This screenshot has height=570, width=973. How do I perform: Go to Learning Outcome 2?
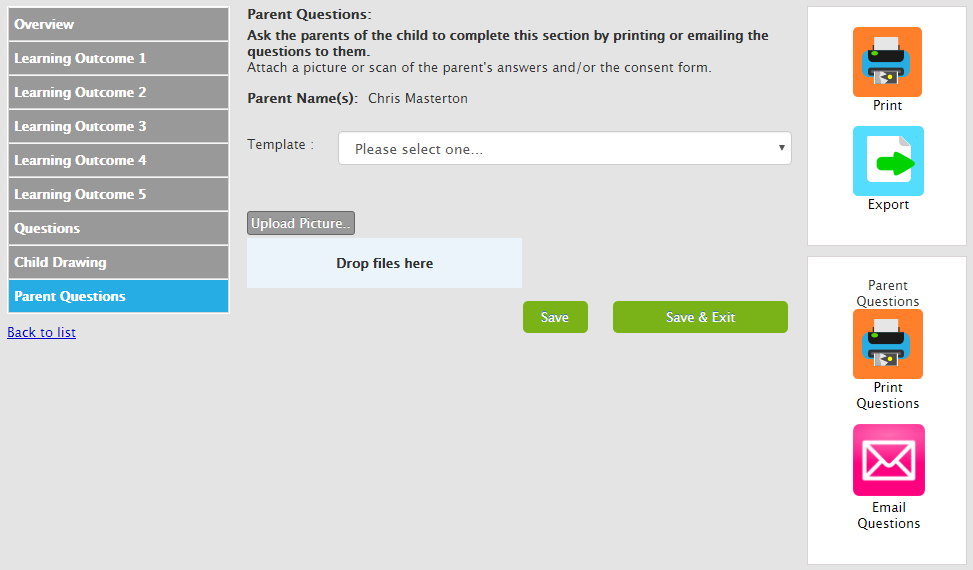(118, 92)
